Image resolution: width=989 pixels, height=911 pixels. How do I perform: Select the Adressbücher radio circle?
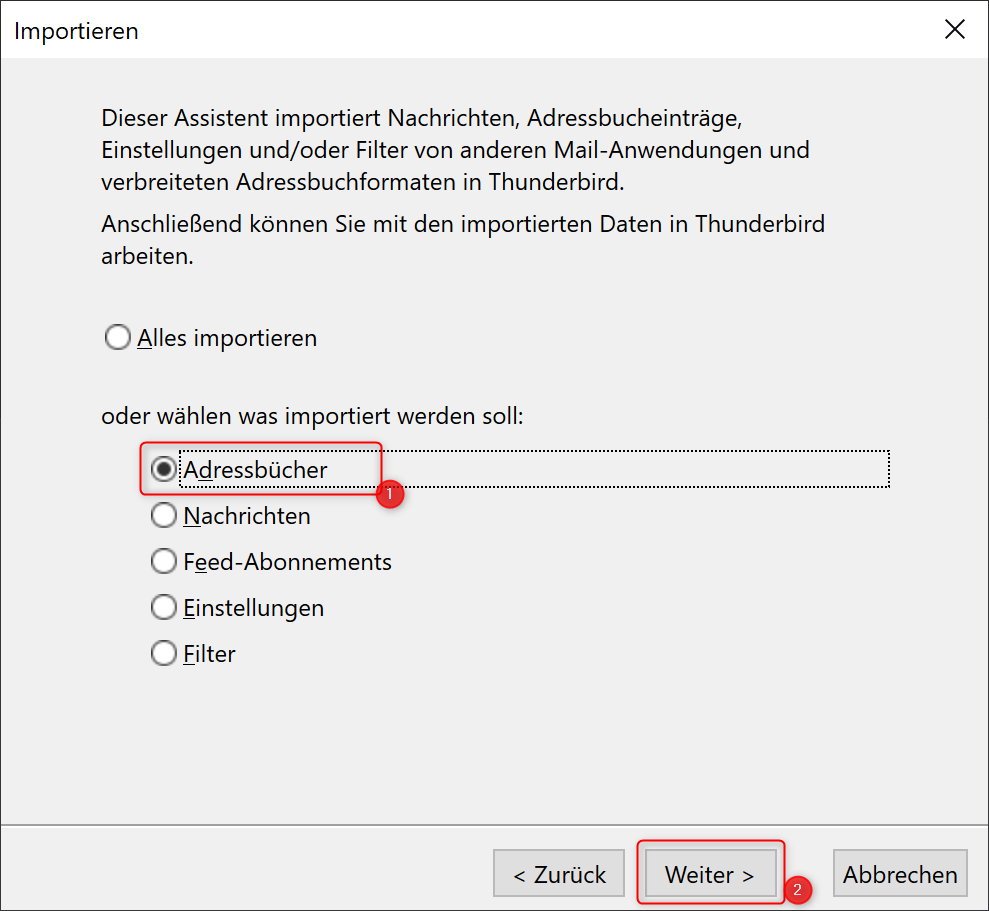click(x=164, y=469)
